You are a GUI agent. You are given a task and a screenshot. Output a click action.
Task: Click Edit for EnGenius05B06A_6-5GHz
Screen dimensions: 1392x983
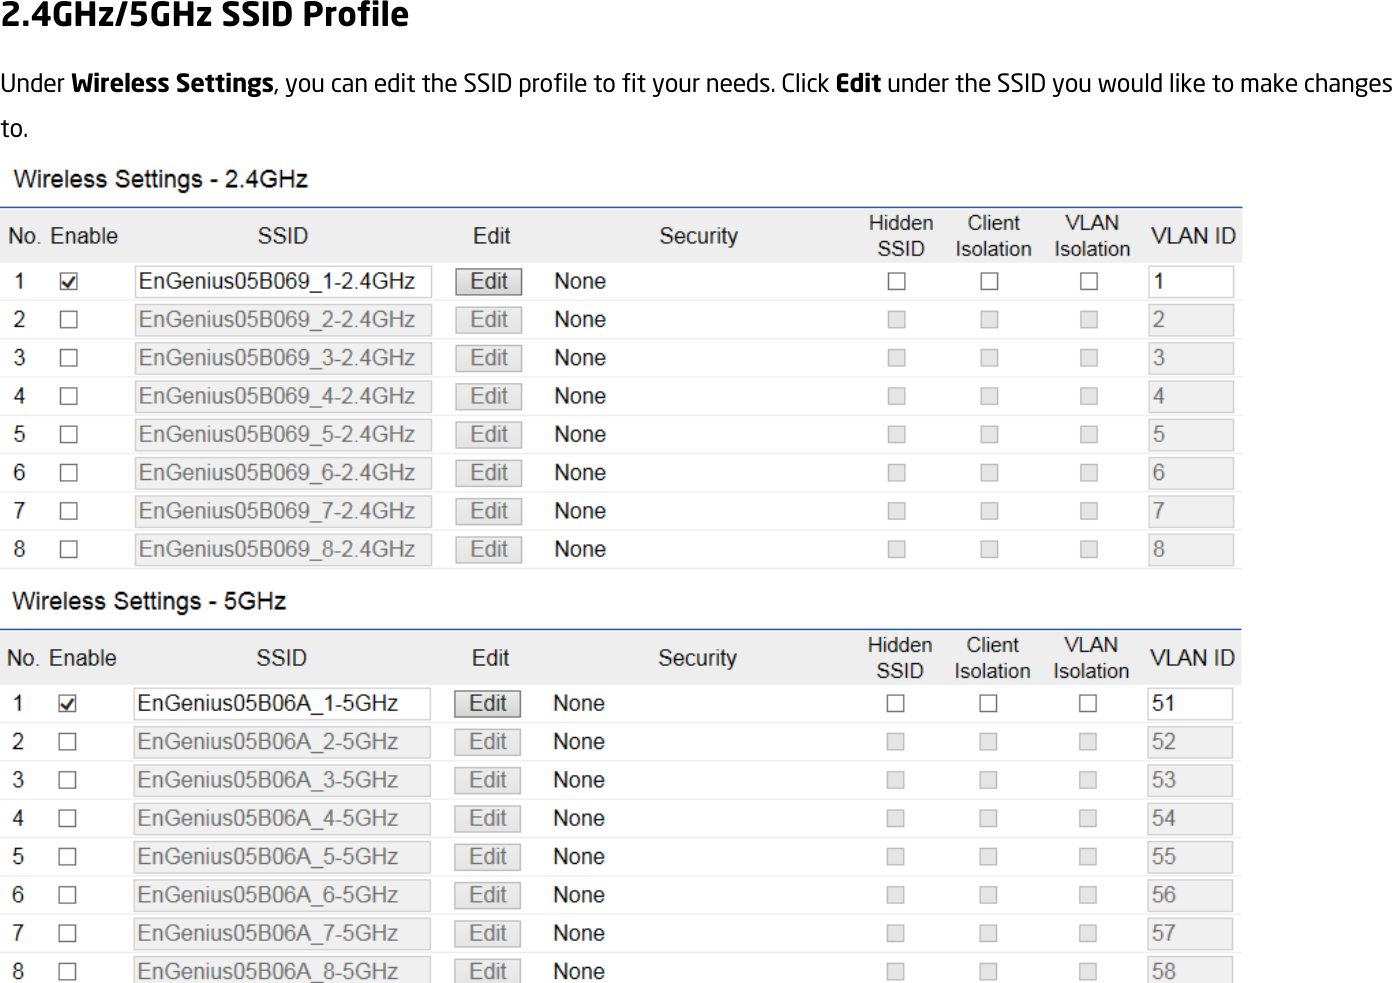[488, 895]
